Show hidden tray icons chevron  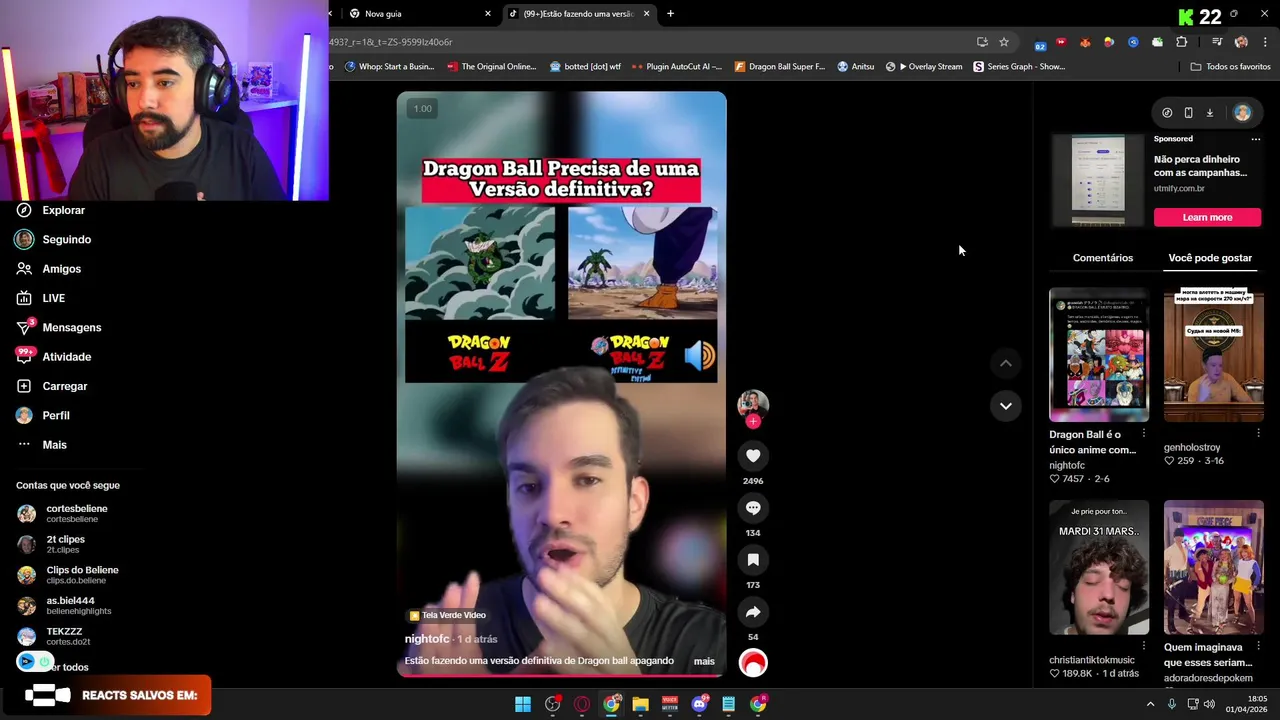click(1150, 704)
